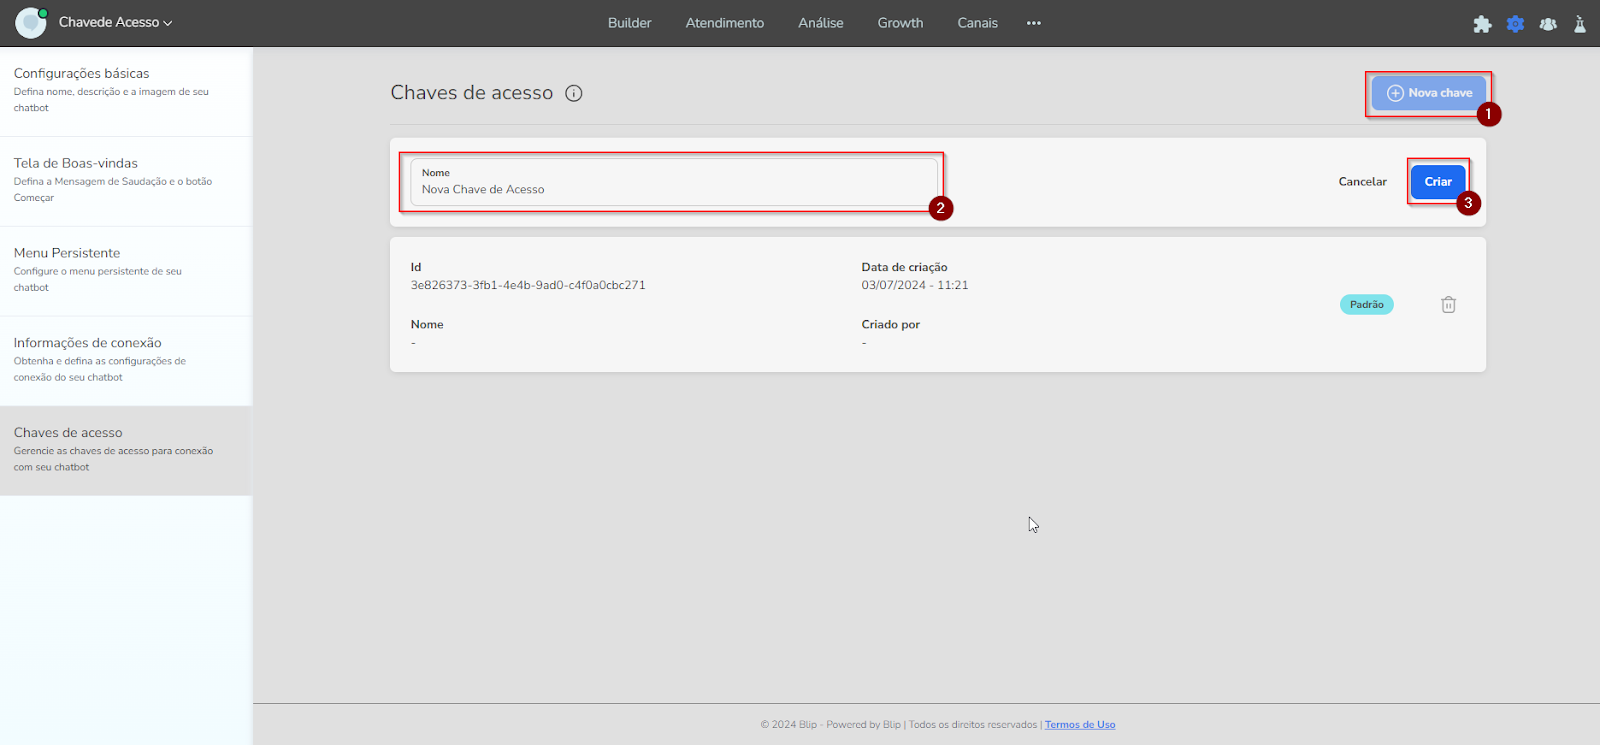Viewport: 1600px width, 745px height.
Task: Open the lab flask icon
Action: click(x=1580, y=24)
